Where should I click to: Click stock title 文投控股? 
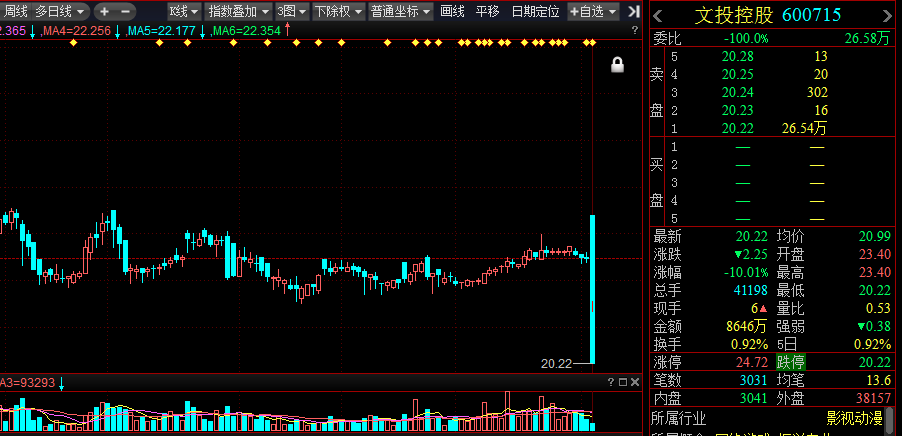(733, 16)
